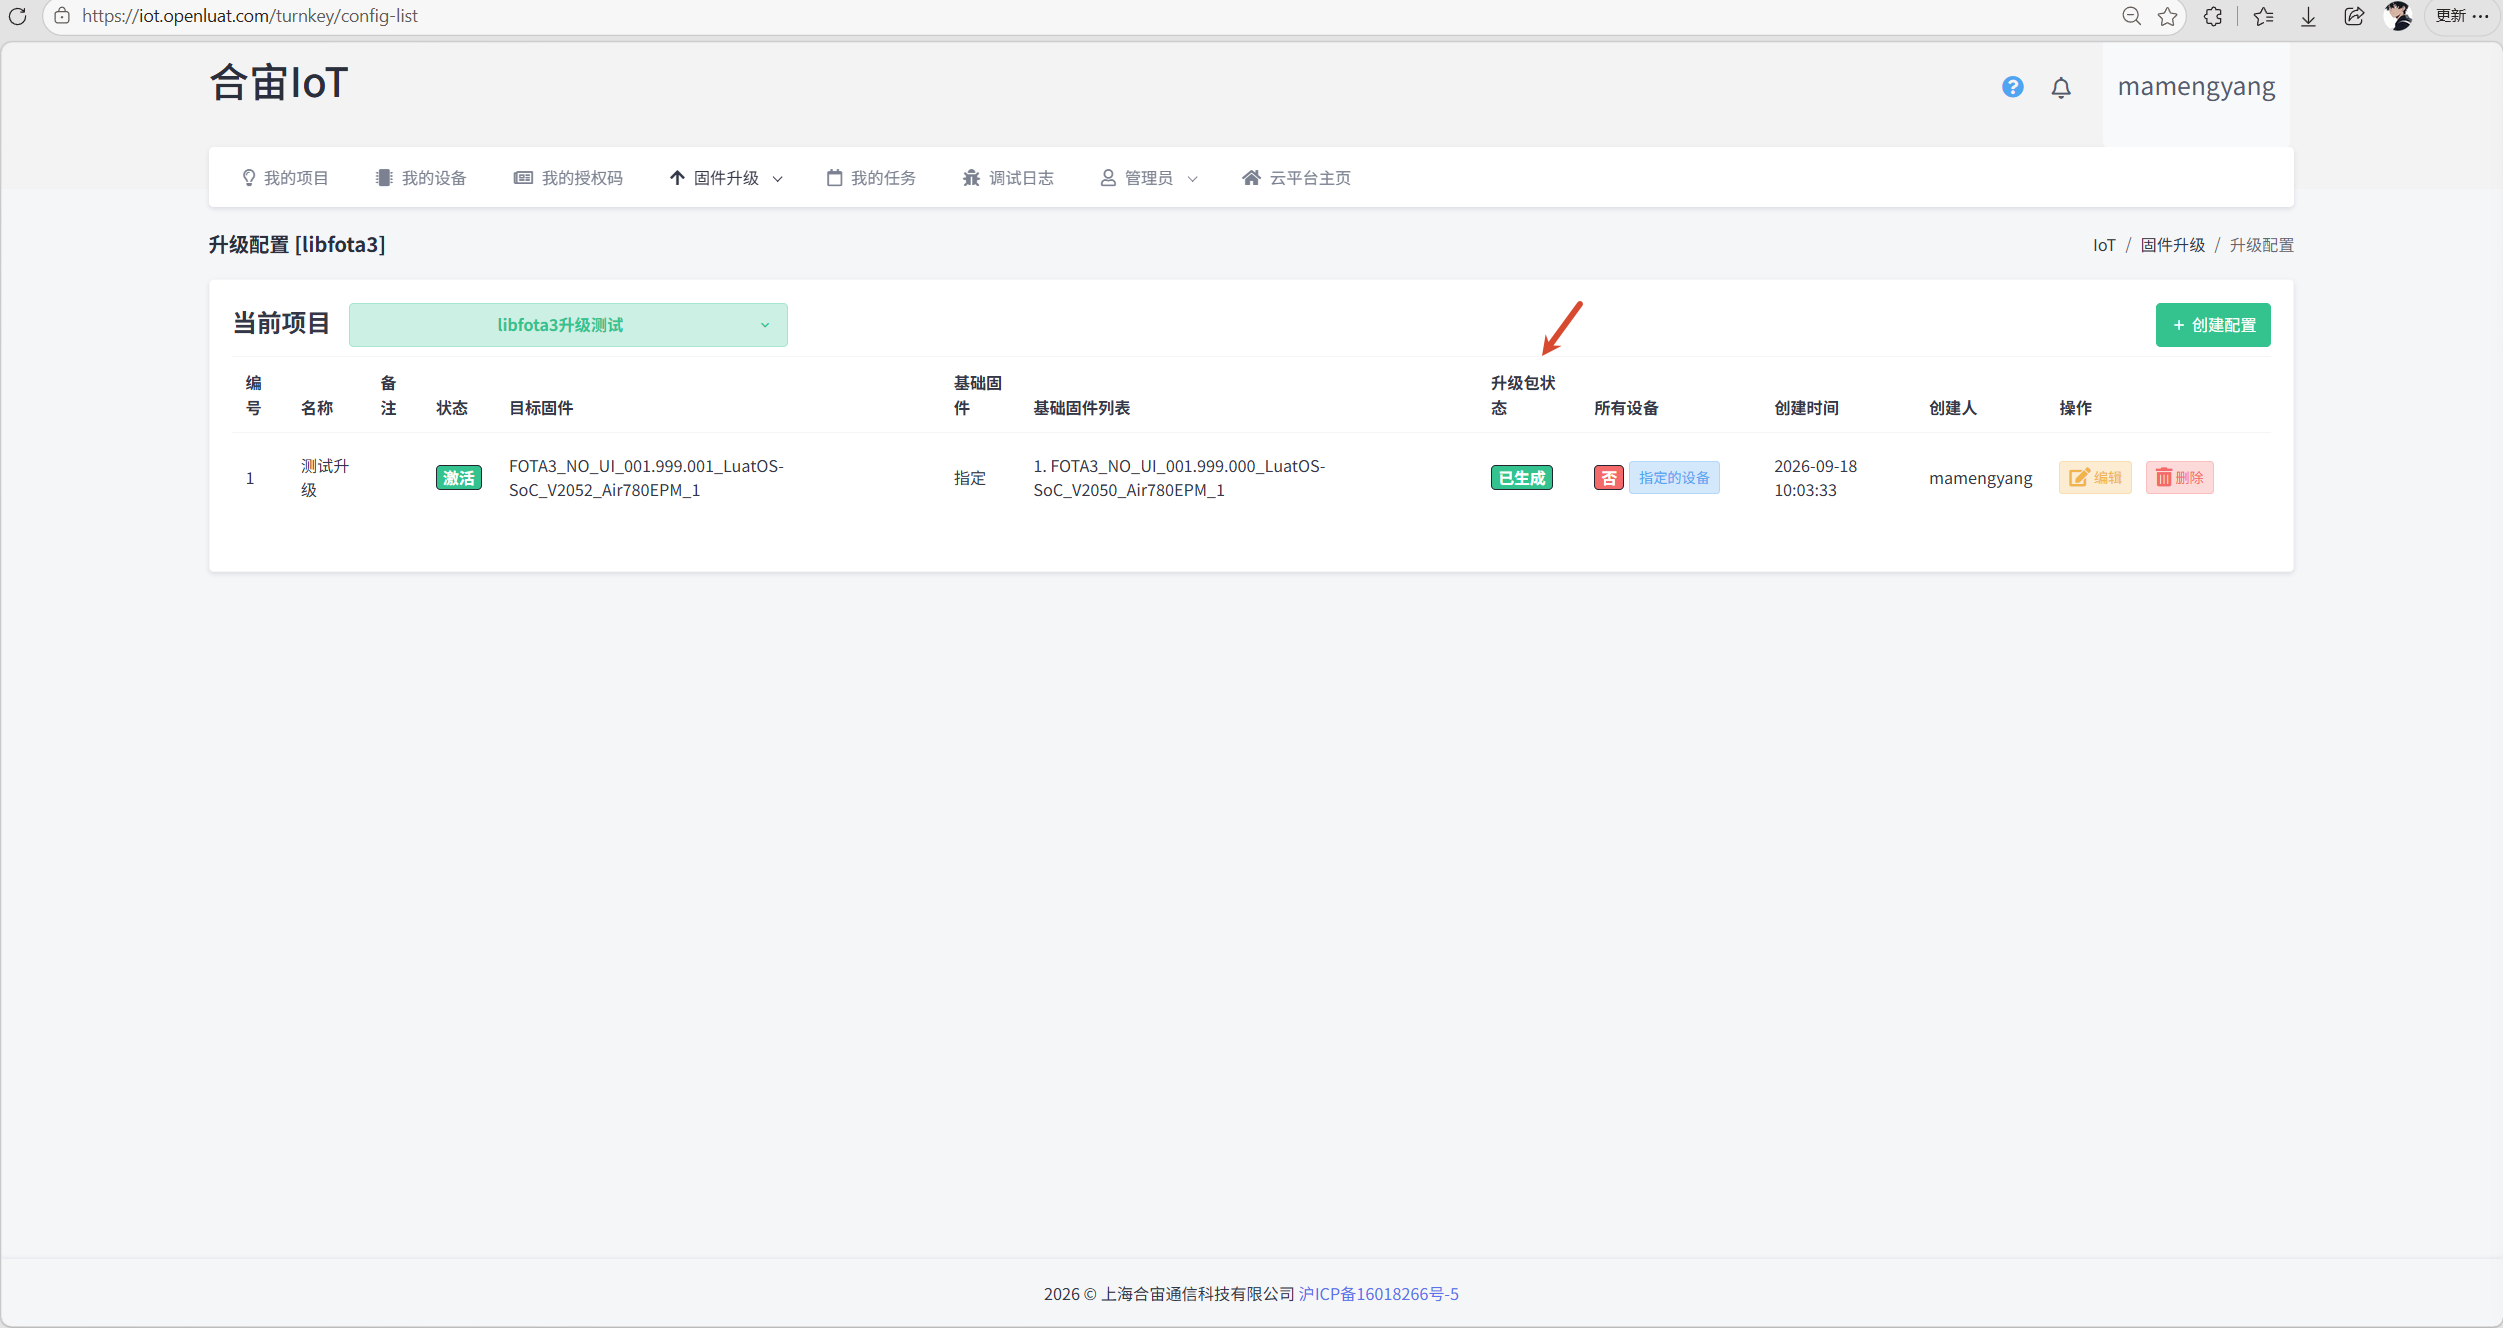Open 沪ICP备16018266号-5 footer link

1378,1294
